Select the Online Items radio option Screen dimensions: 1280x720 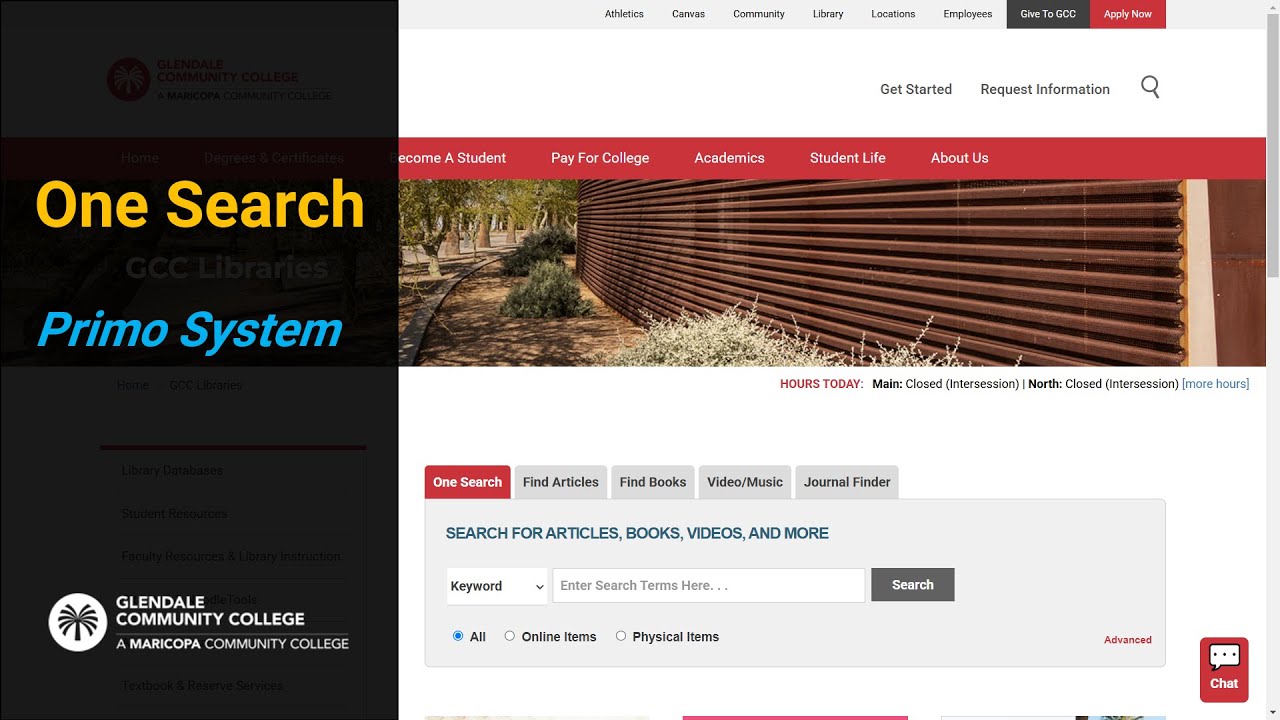coord(509,636)
